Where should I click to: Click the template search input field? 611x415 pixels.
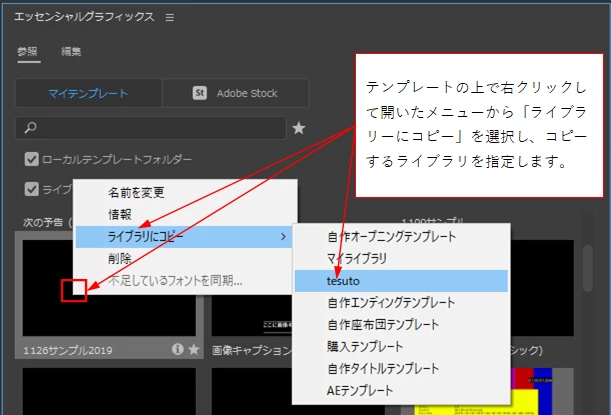(151, 128)
